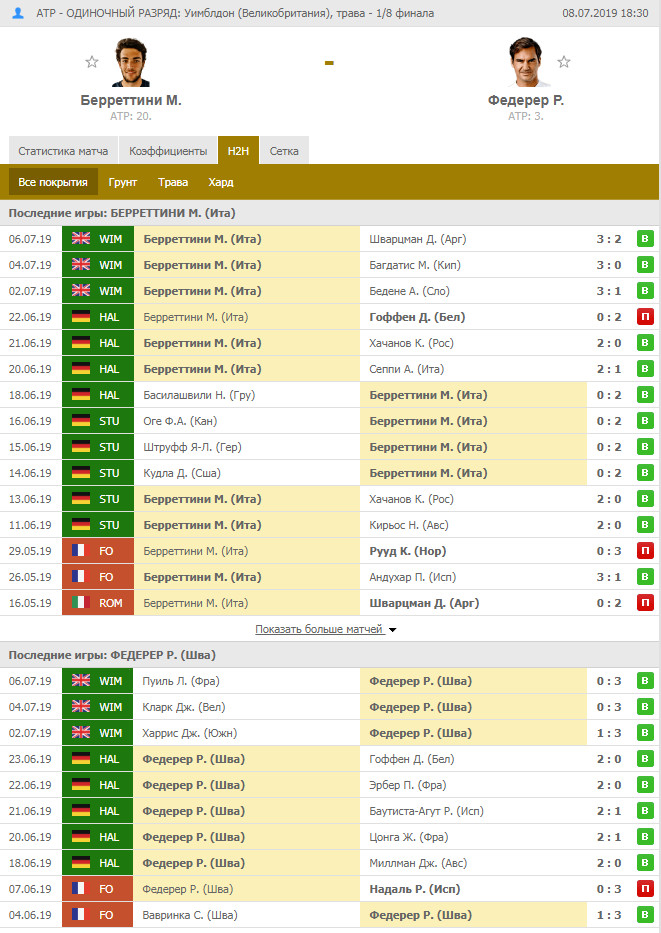Open match against Баутиста-Агут Р. (Исп)
This screenshot has height=933, width=661.
pos(426,811)
